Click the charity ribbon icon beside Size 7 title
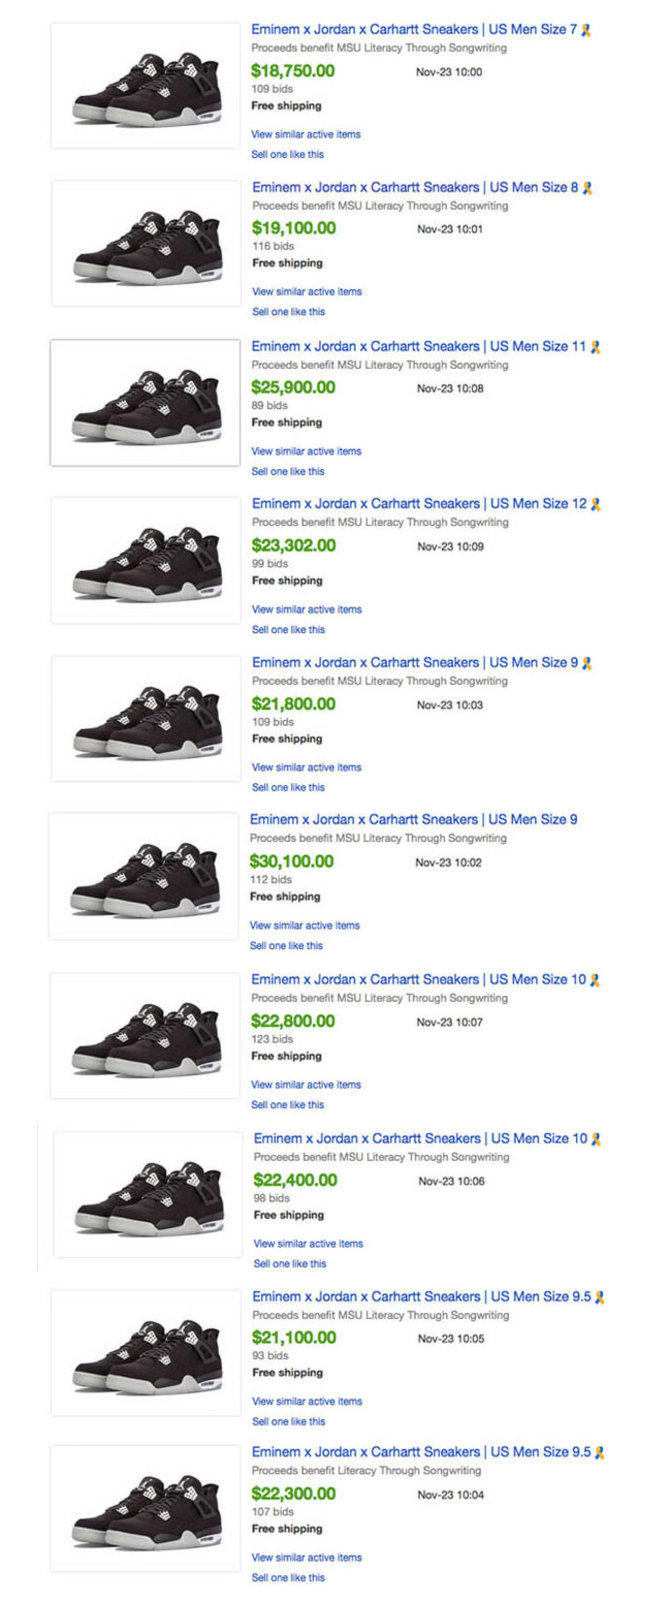This screenshot has height=1600, width=671. pyautogui.click(x=586, y=30)
